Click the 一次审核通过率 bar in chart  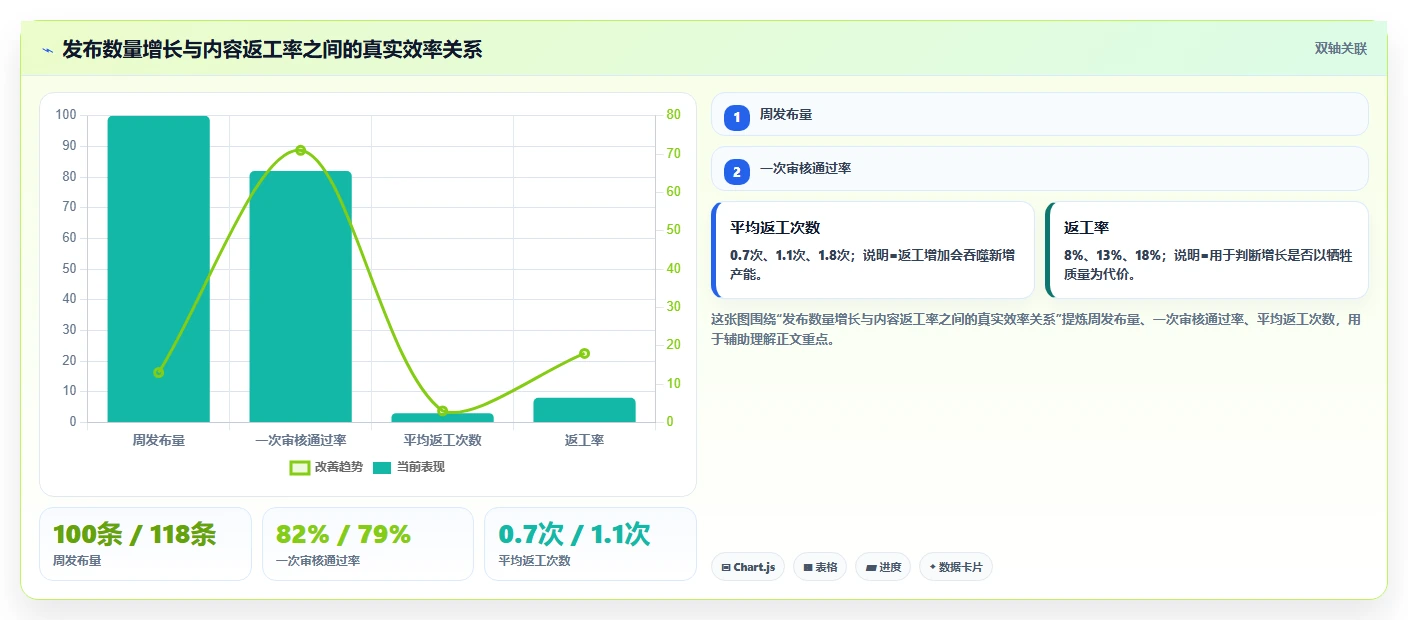click(x=300, y=296)
